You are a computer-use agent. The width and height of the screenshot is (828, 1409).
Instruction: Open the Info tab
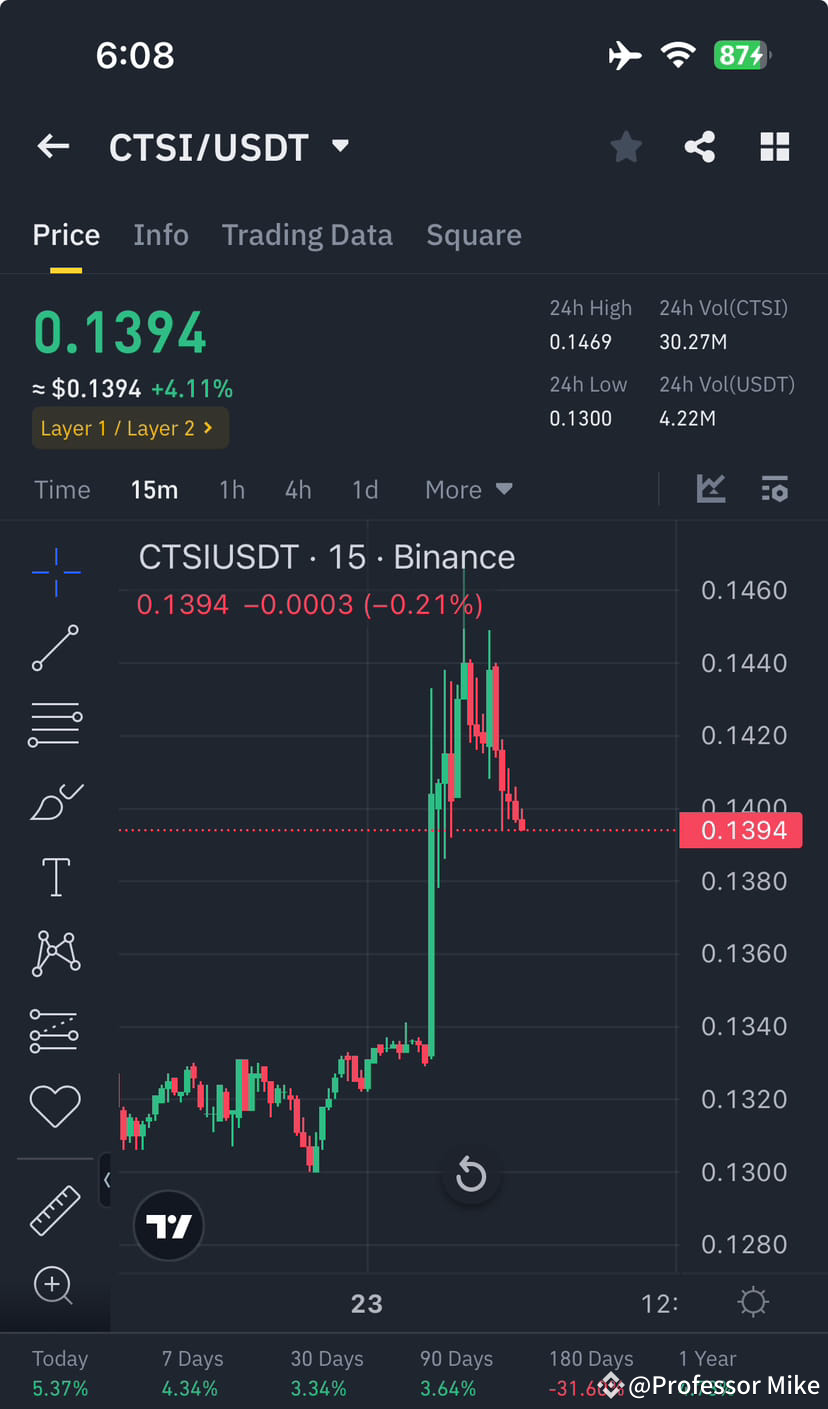point(161,234)
